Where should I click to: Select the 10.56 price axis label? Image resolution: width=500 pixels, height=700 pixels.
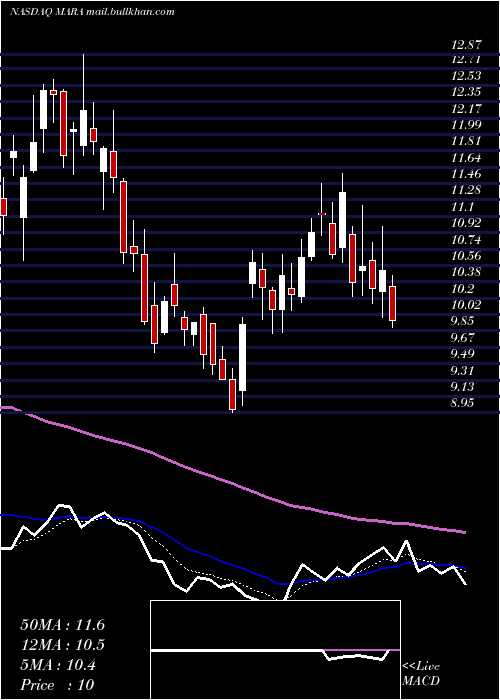click(467, 256)
